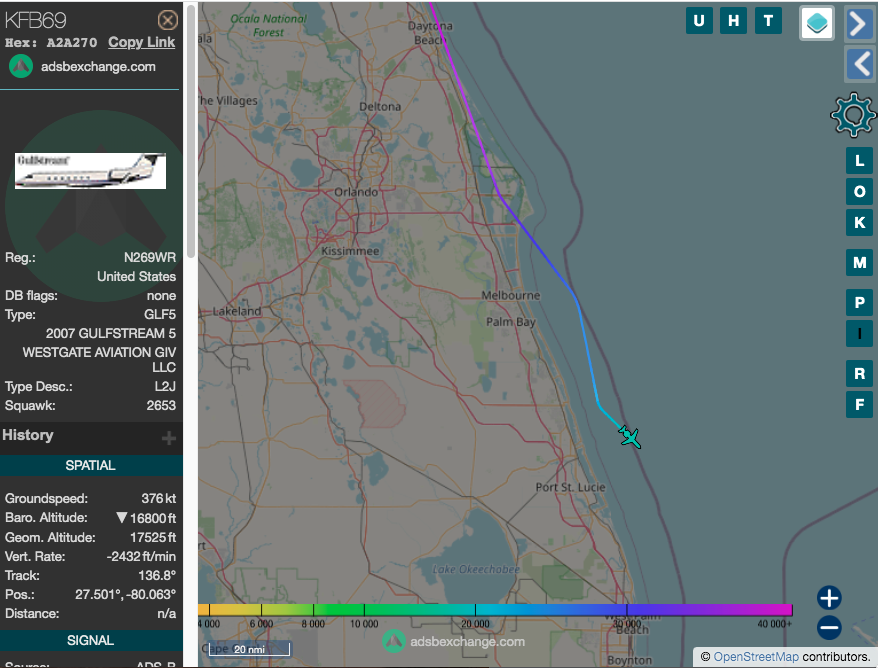Click the SIGNAL section header
Image resolution: width=878 pixels, height=668 pixels.
tap(91, 641)
